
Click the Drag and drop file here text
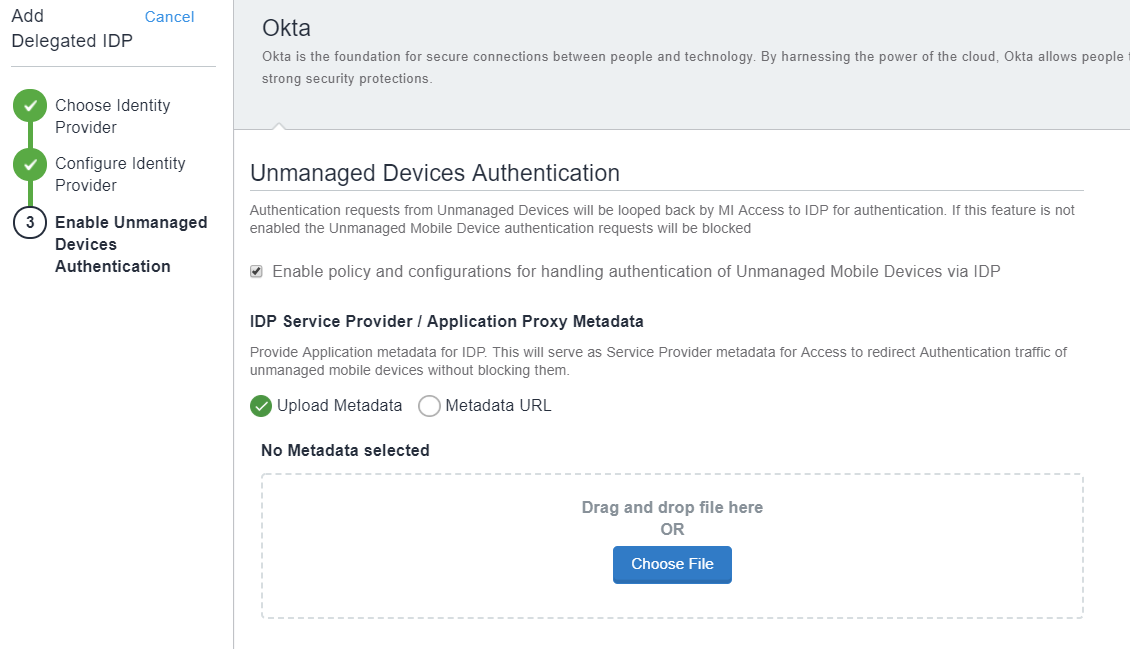pos(672,507)
